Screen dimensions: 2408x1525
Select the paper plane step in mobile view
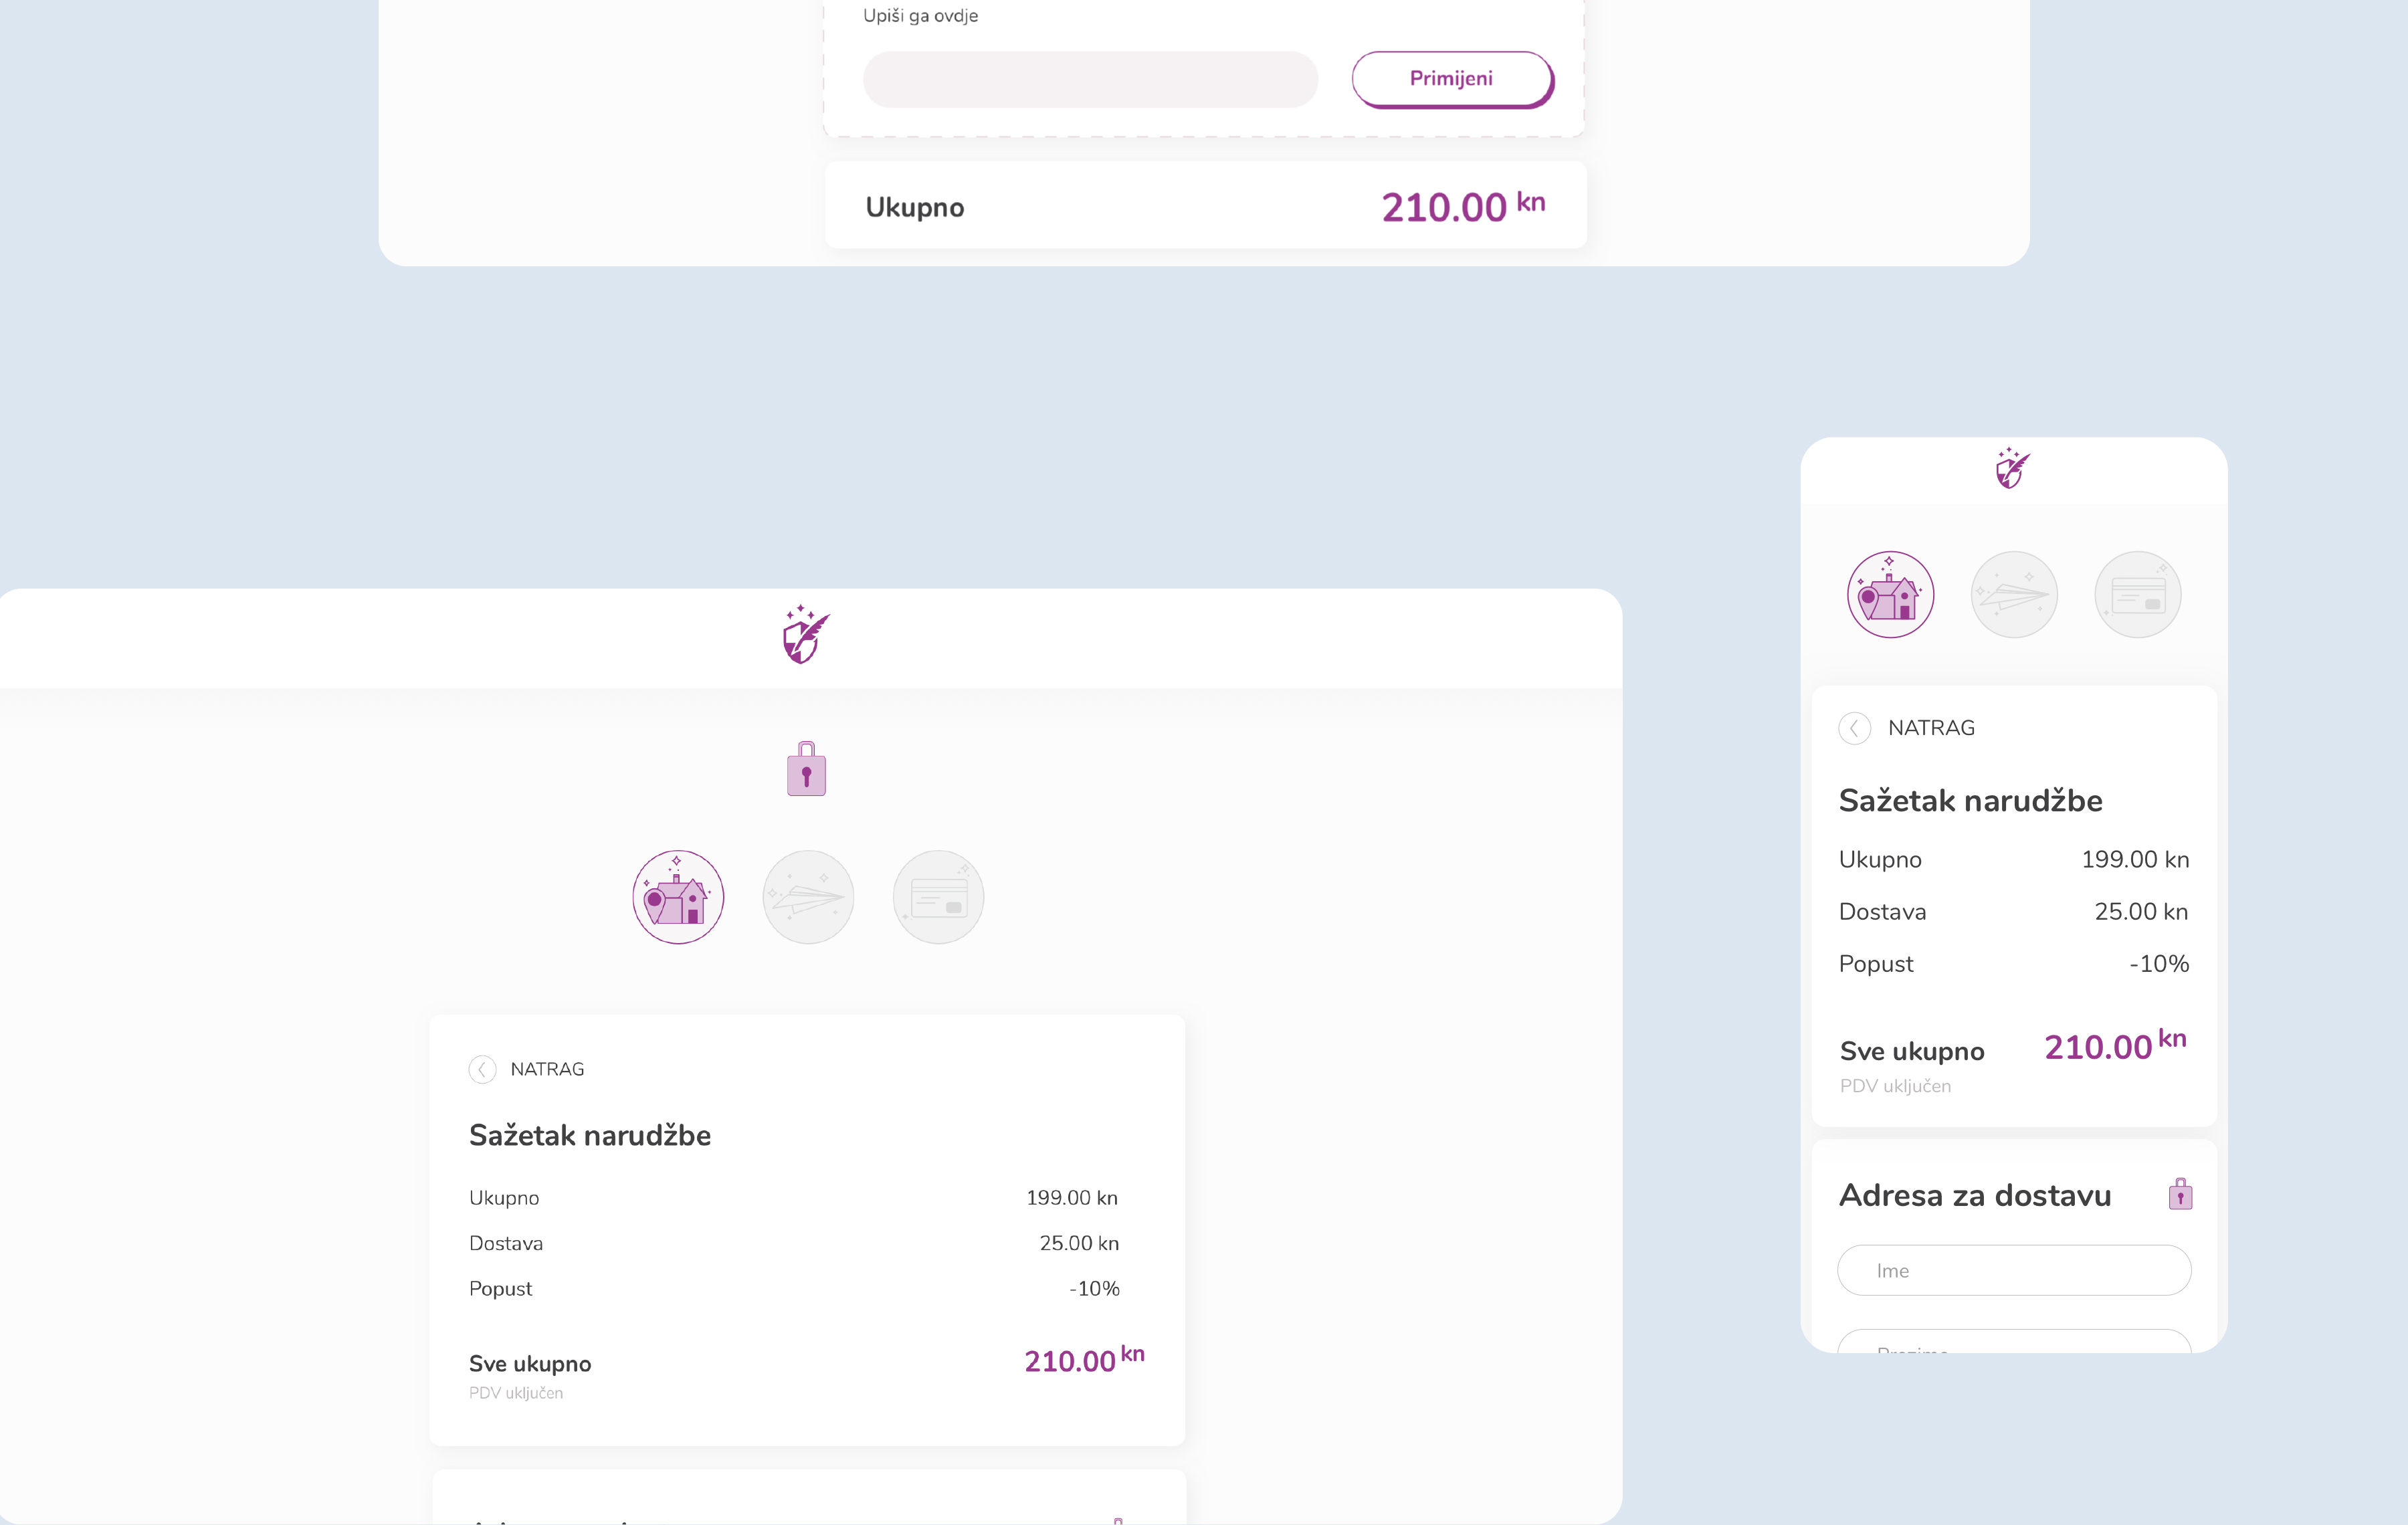2014,595
